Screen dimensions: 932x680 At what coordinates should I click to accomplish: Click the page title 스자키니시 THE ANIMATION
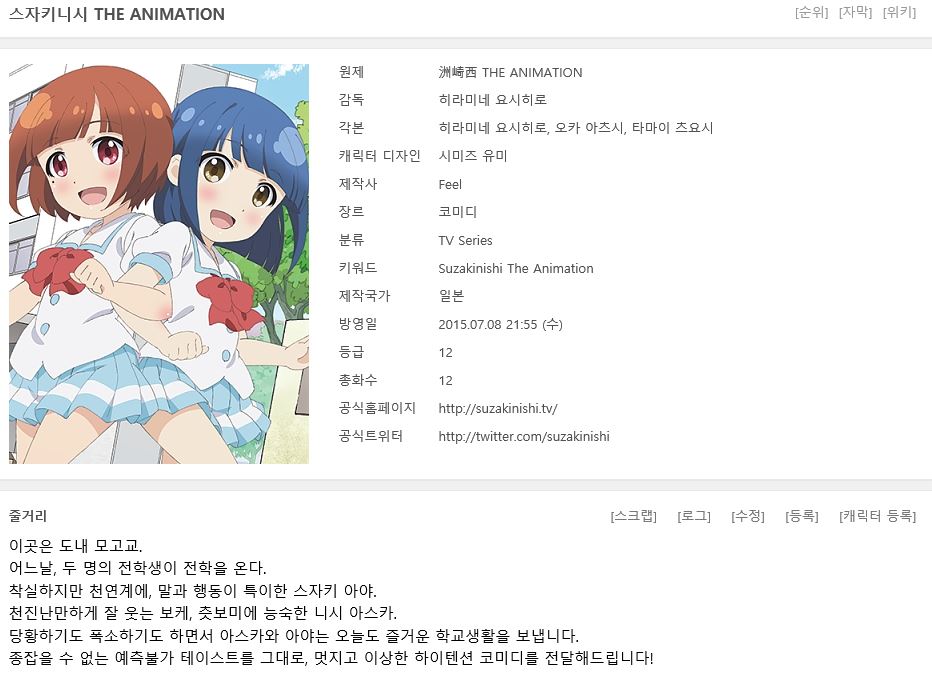[117, 14]
